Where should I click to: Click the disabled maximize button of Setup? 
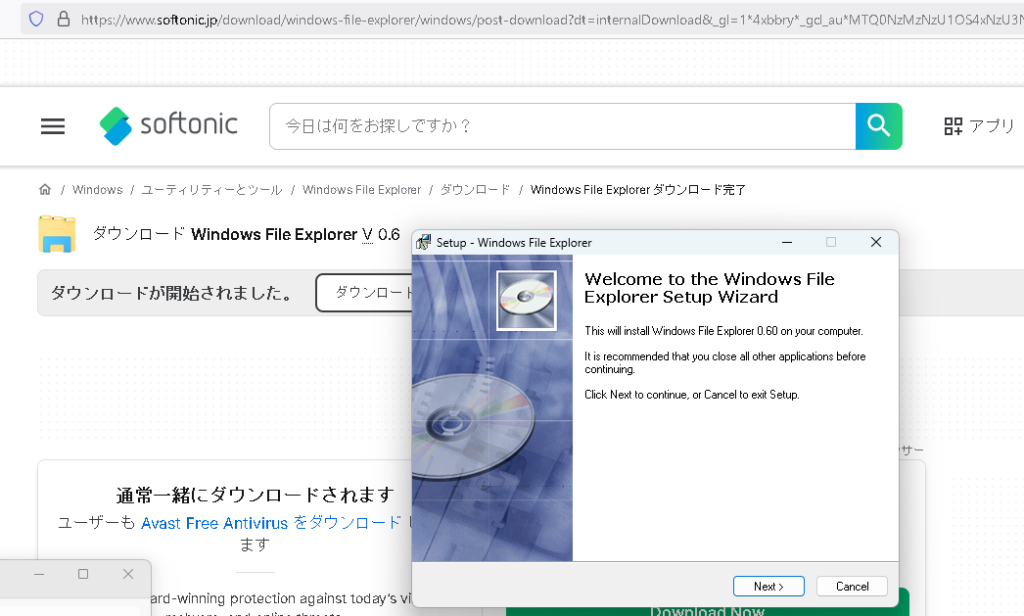tap(831, 242)
